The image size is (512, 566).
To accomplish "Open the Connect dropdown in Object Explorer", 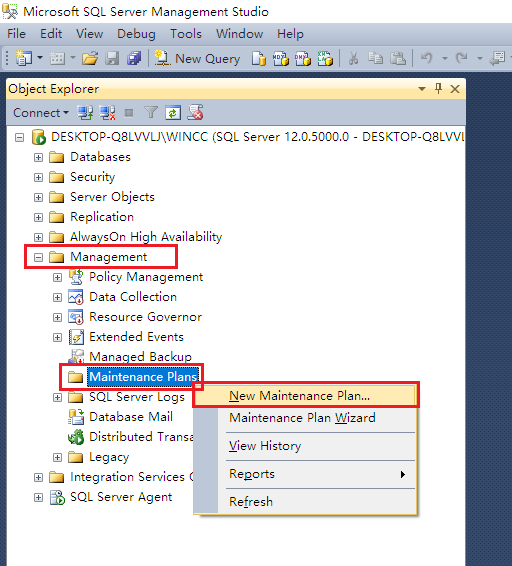I will pos(40,113).
